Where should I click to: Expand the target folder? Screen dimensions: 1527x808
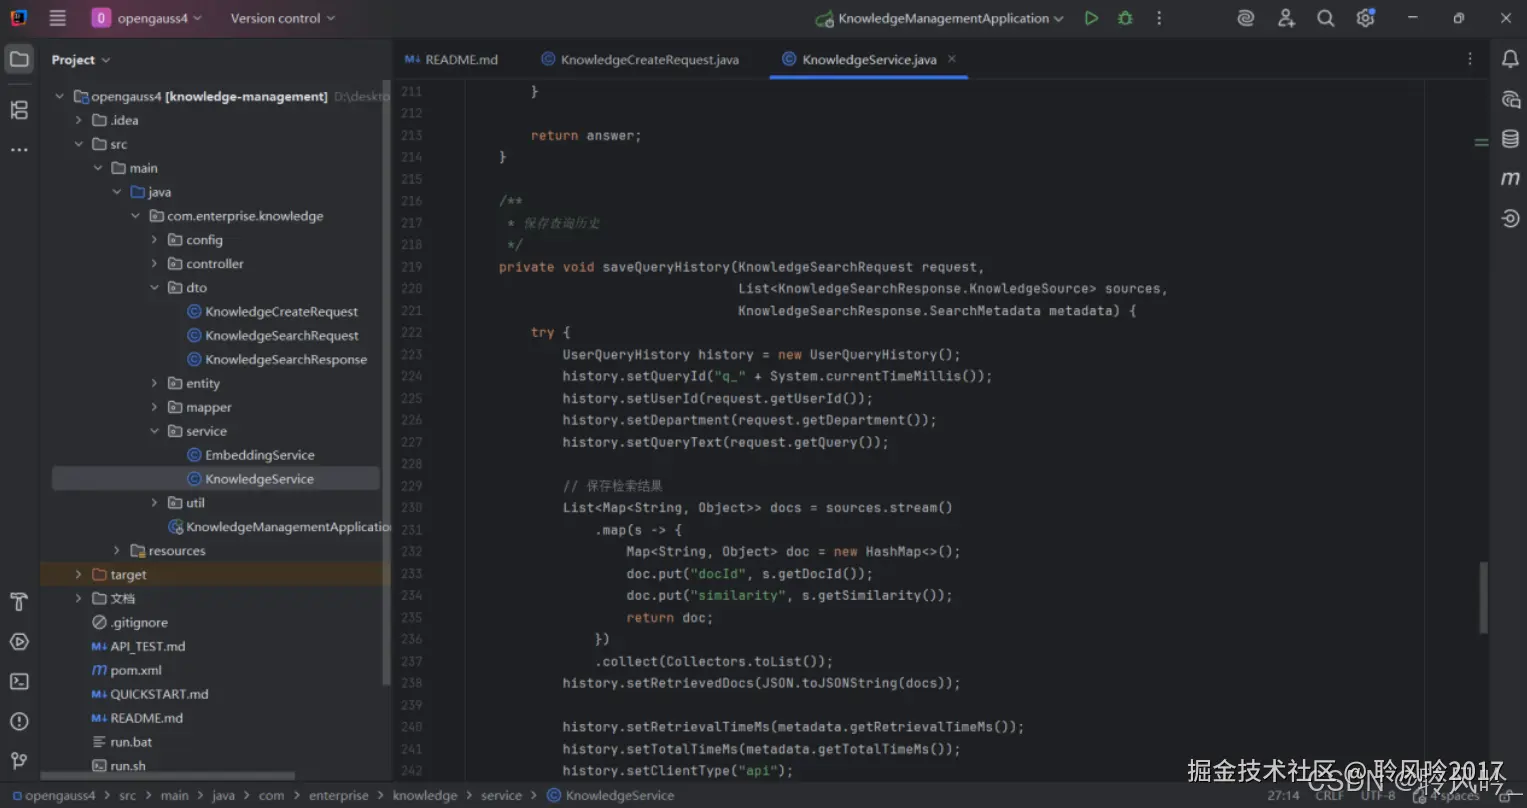point(78,575)
